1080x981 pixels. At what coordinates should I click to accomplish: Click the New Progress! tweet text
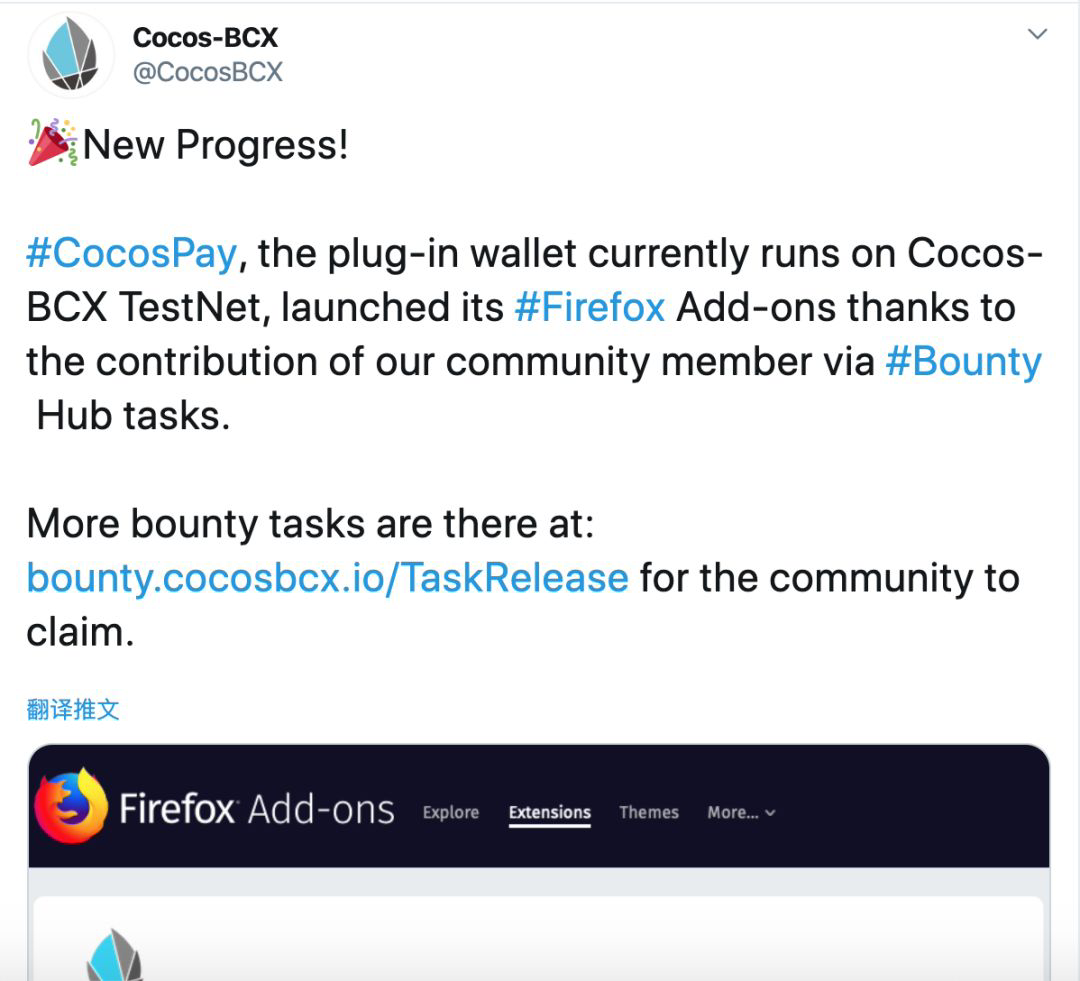click(x=216, y=145)
